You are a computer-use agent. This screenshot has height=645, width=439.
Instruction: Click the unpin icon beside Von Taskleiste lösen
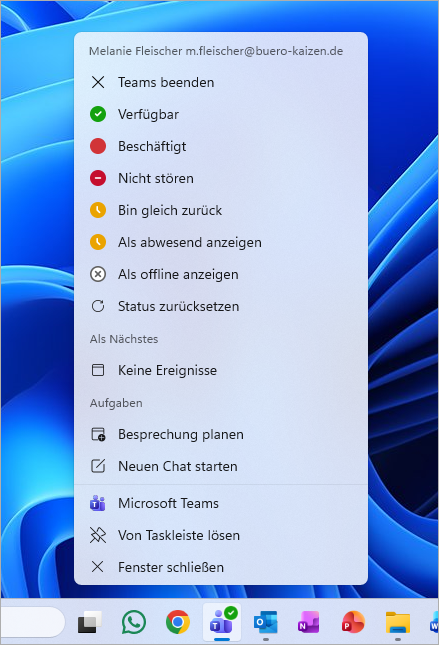tap(98, 535)
